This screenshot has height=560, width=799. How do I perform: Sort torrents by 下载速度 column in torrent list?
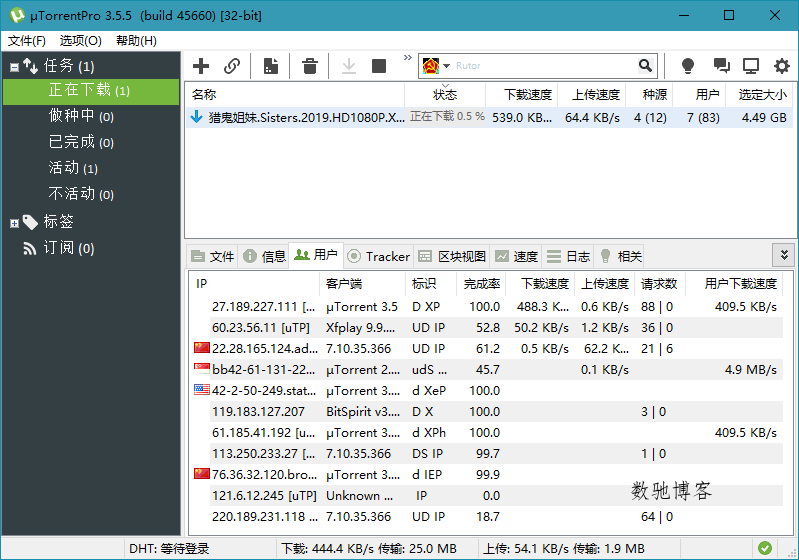522,95
